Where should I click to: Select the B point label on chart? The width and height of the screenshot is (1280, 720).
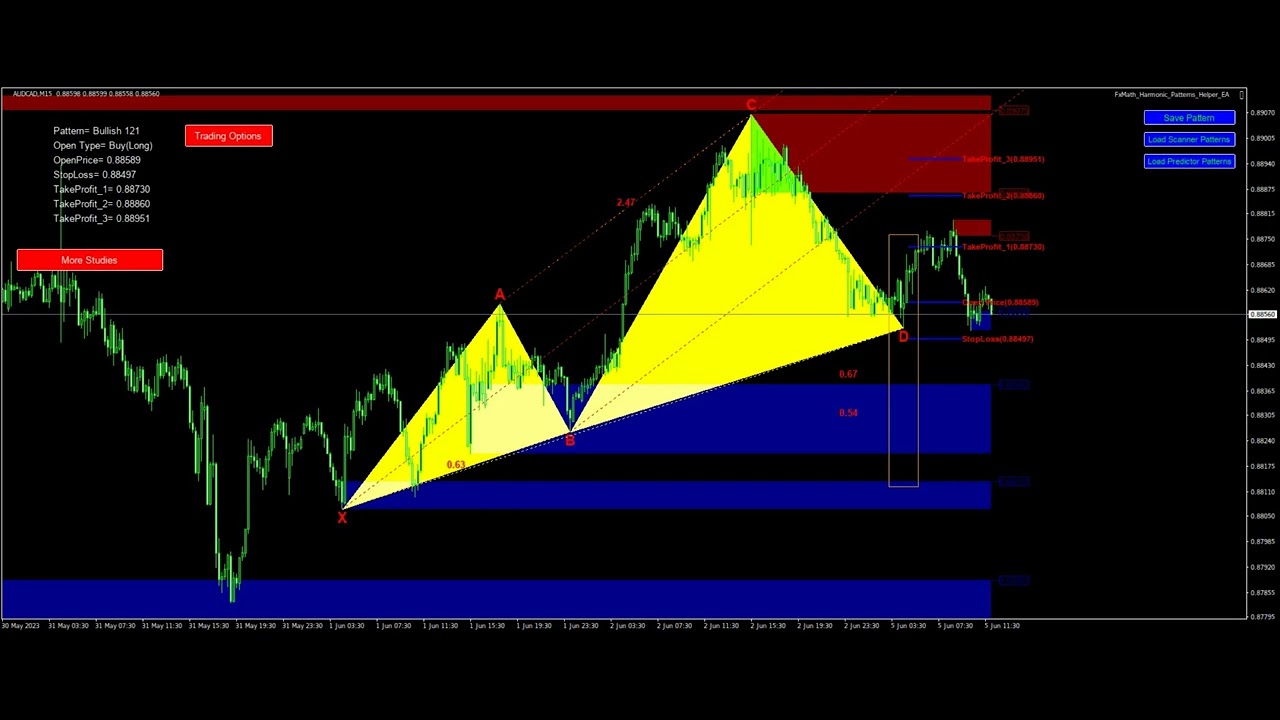click(x=570, y=440)
